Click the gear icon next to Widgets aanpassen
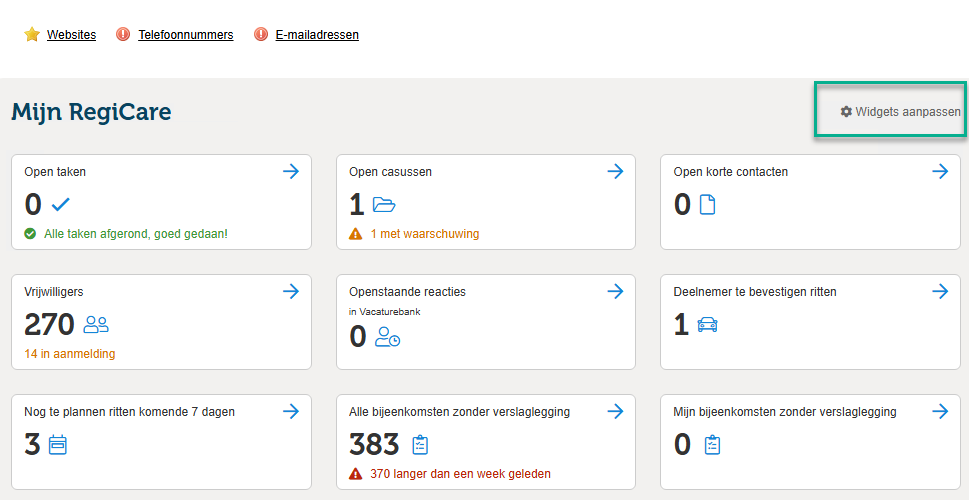 pyautogui.click(x=846, y=112)
